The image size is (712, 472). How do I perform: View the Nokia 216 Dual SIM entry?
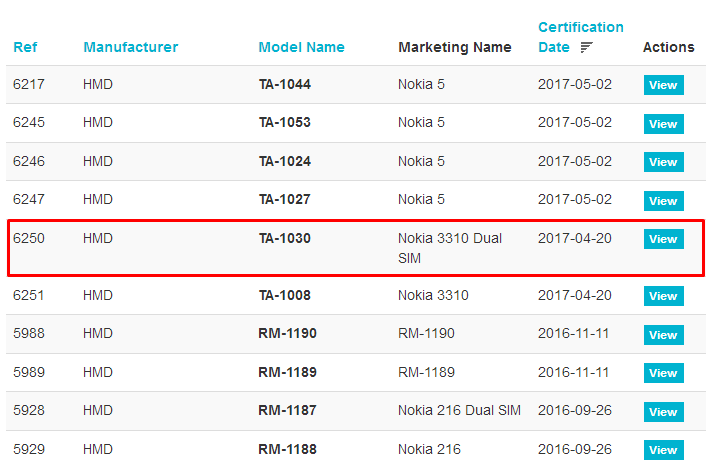click(663, 412)
